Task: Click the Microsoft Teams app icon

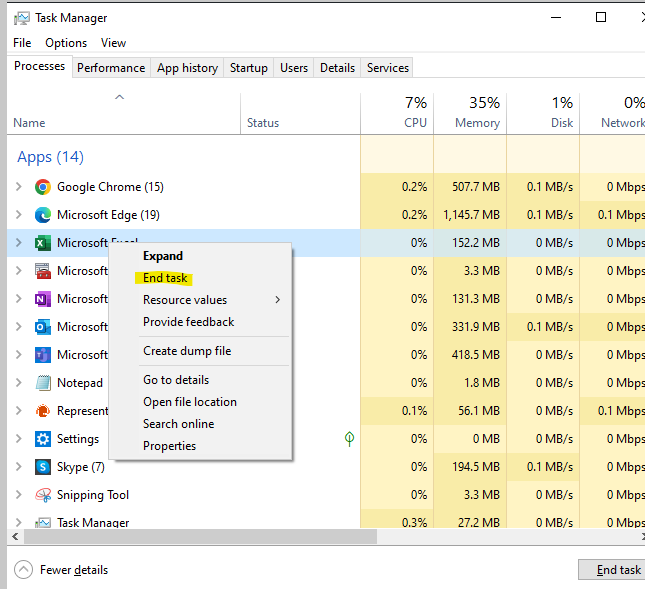Action: [43, 355]
